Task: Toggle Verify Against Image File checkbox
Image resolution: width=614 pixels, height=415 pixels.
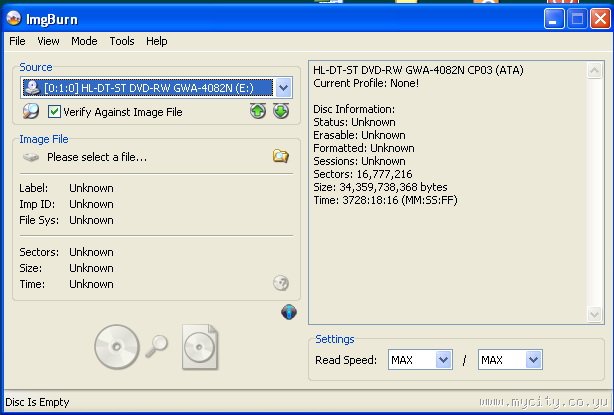Action: click(x=54, y=112)
